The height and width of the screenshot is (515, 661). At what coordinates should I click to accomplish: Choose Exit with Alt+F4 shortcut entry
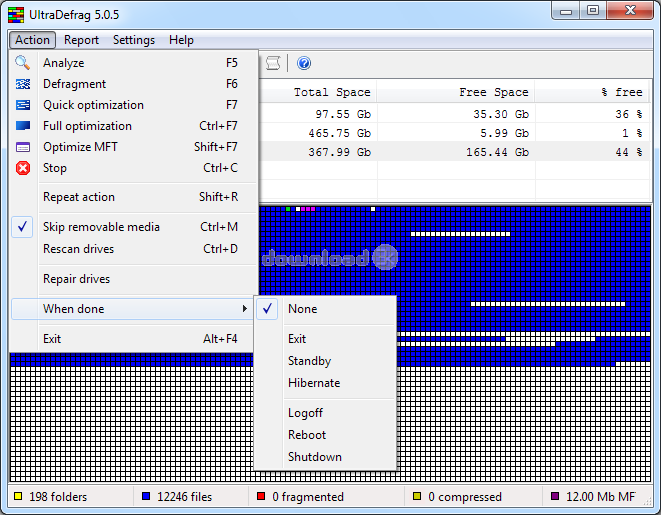click(x=134, y=338)
